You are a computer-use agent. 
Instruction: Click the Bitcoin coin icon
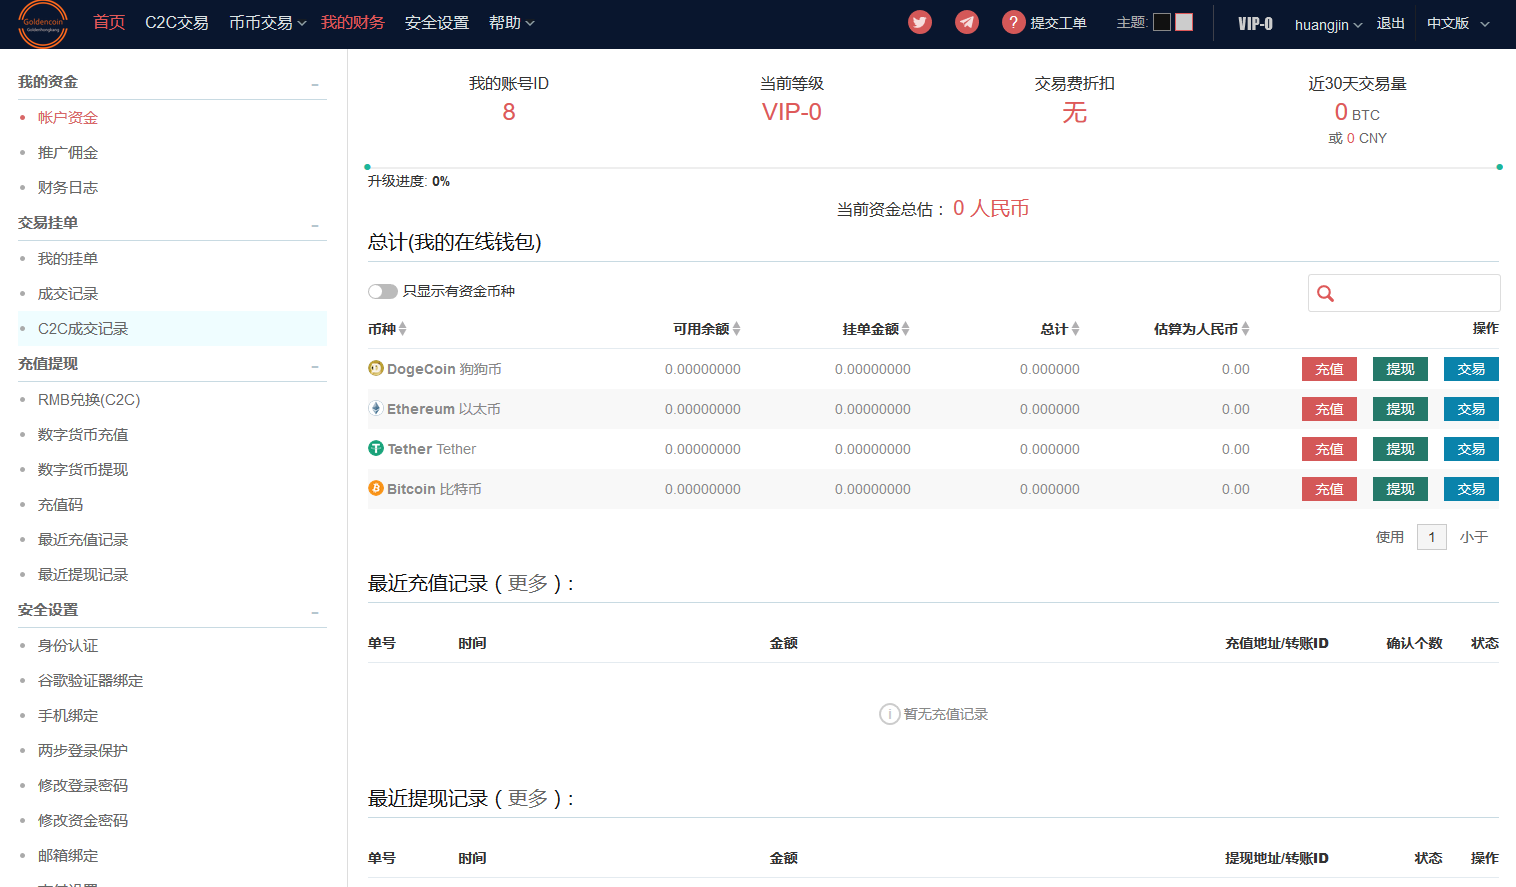(x=376, y=488)
